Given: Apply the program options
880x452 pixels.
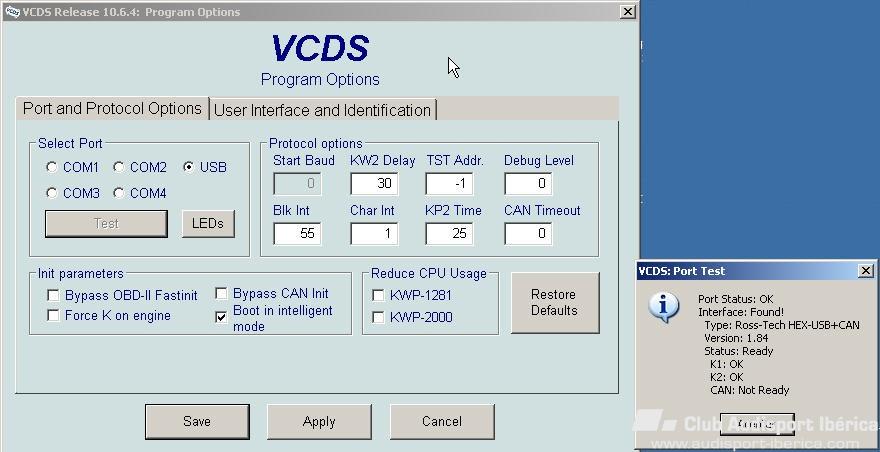Looking at the screenshot, I should 319,422.
